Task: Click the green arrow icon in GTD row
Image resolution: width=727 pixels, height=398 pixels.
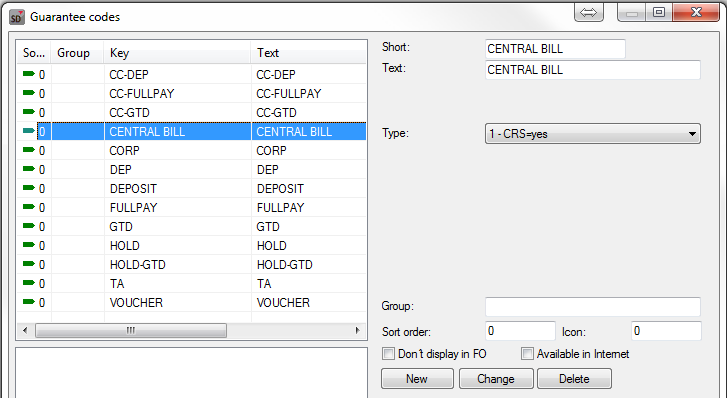Action: 29,226
